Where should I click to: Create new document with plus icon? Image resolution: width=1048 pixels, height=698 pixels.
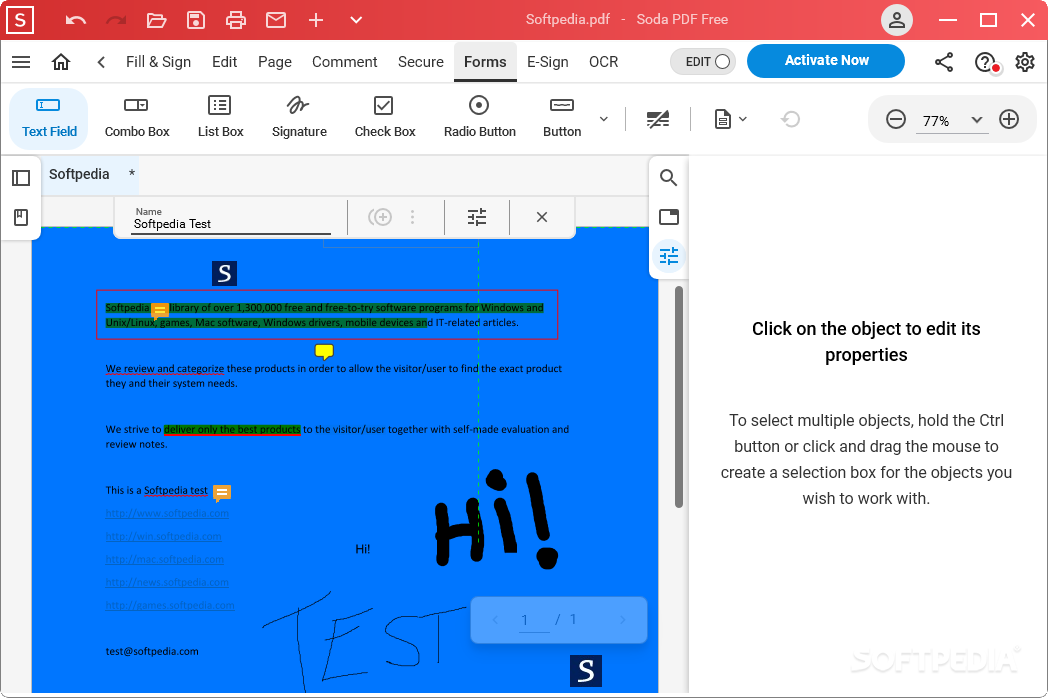click(316, 20)
